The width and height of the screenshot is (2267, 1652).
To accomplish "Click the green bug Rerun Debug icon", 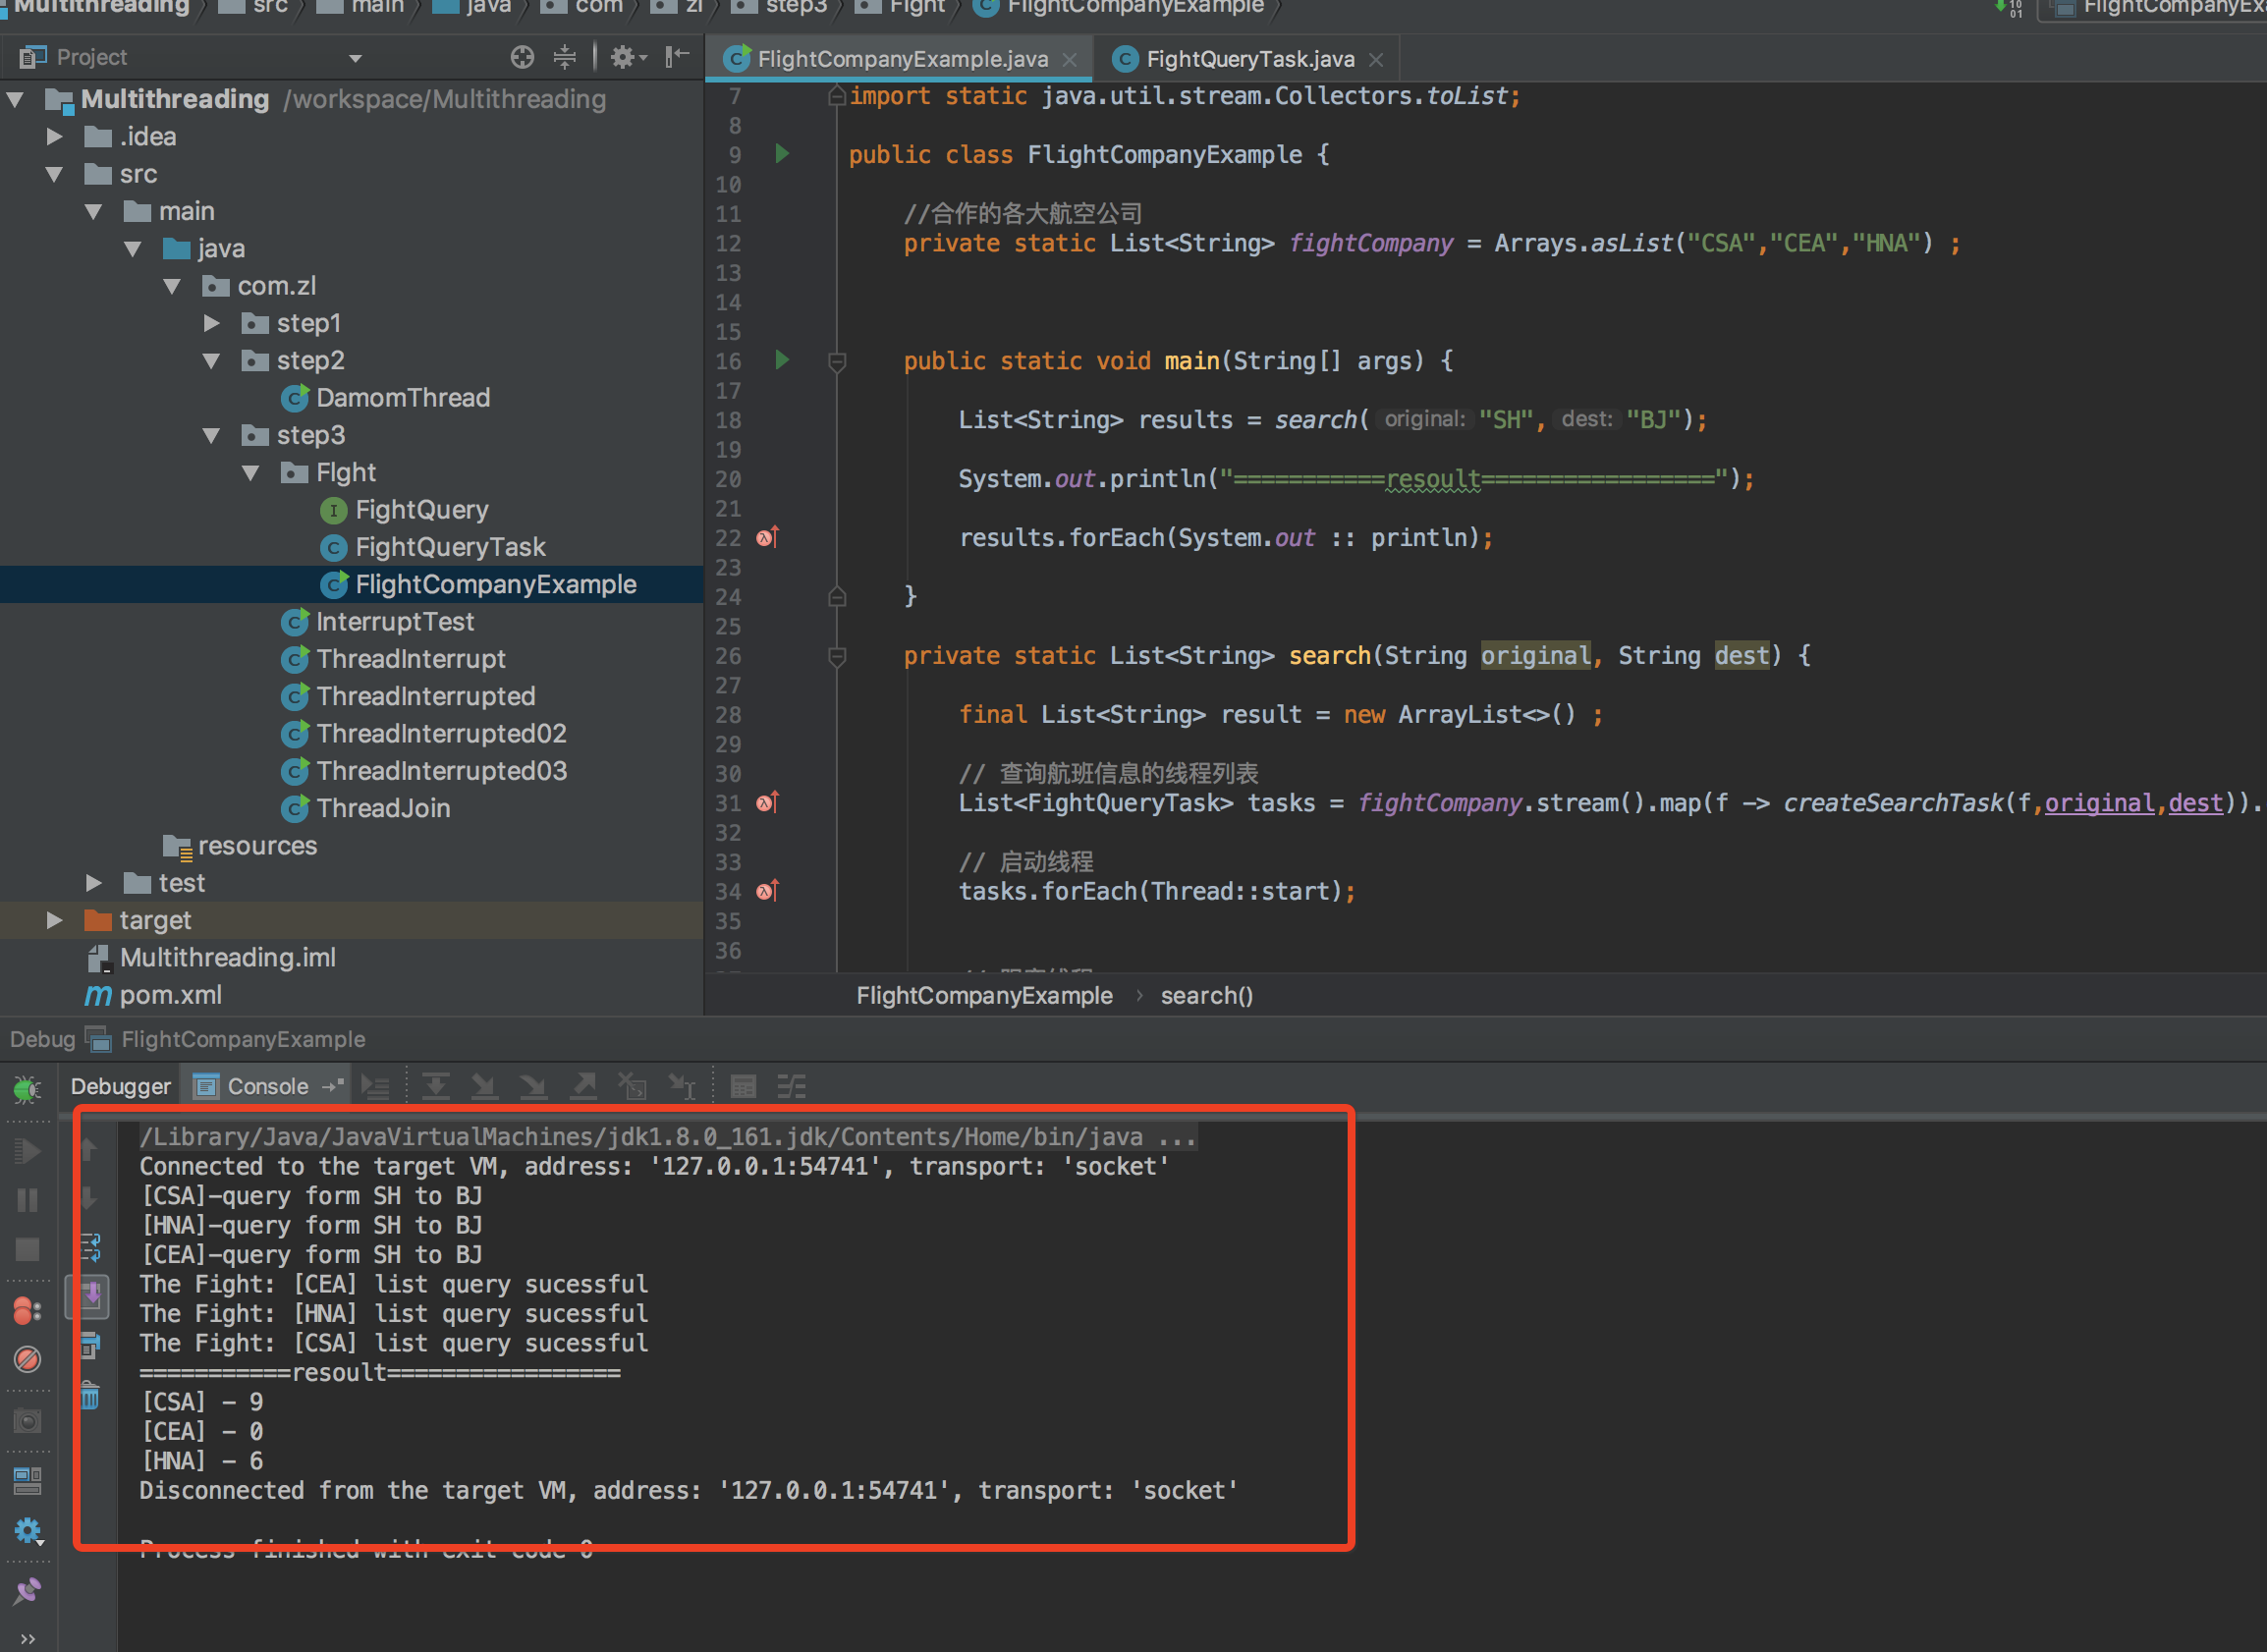I will 27,1089.
